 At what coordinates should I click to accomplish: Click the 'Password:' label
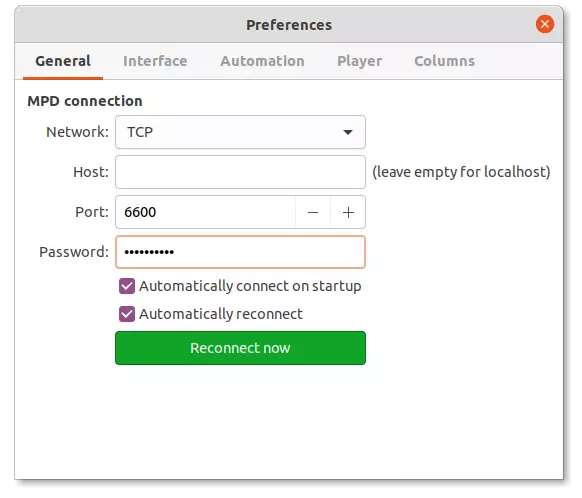click(x=74, y=252)
